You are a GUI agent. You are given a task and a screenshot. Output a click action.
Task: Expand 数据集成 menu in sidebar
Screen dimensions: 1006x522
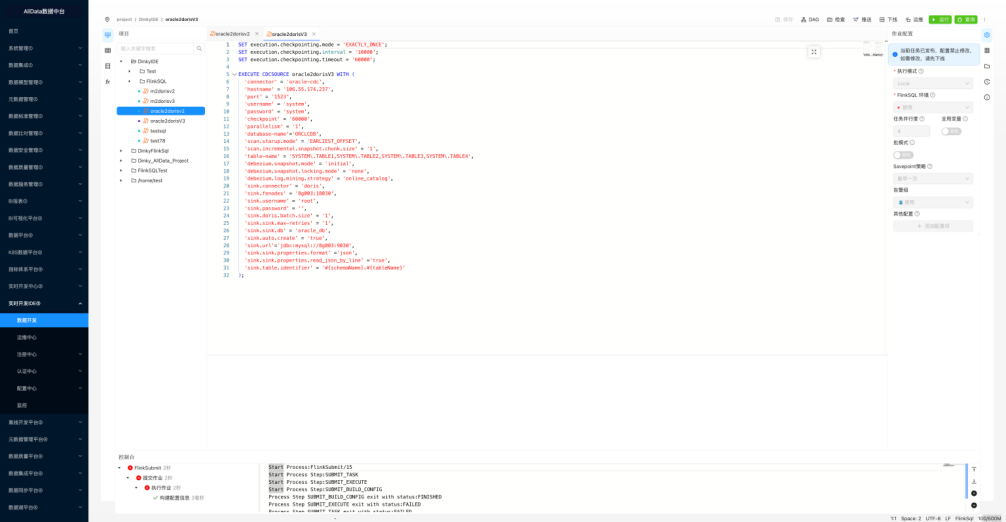tap(44, 65)
